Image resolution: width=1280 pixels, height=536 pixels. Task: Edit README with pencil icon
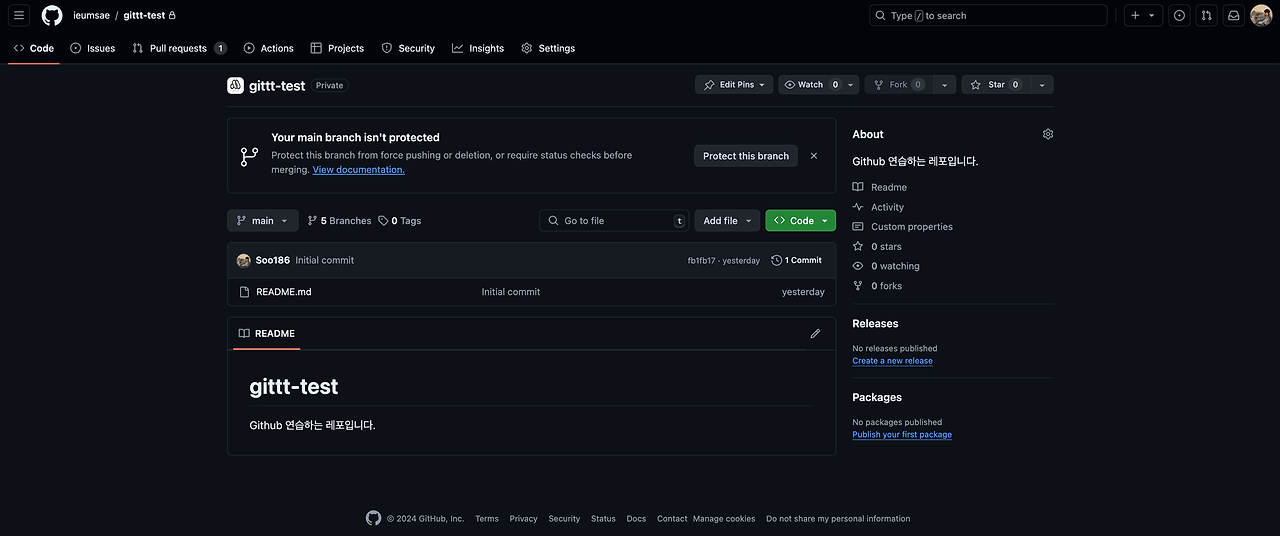pos(815,334)
